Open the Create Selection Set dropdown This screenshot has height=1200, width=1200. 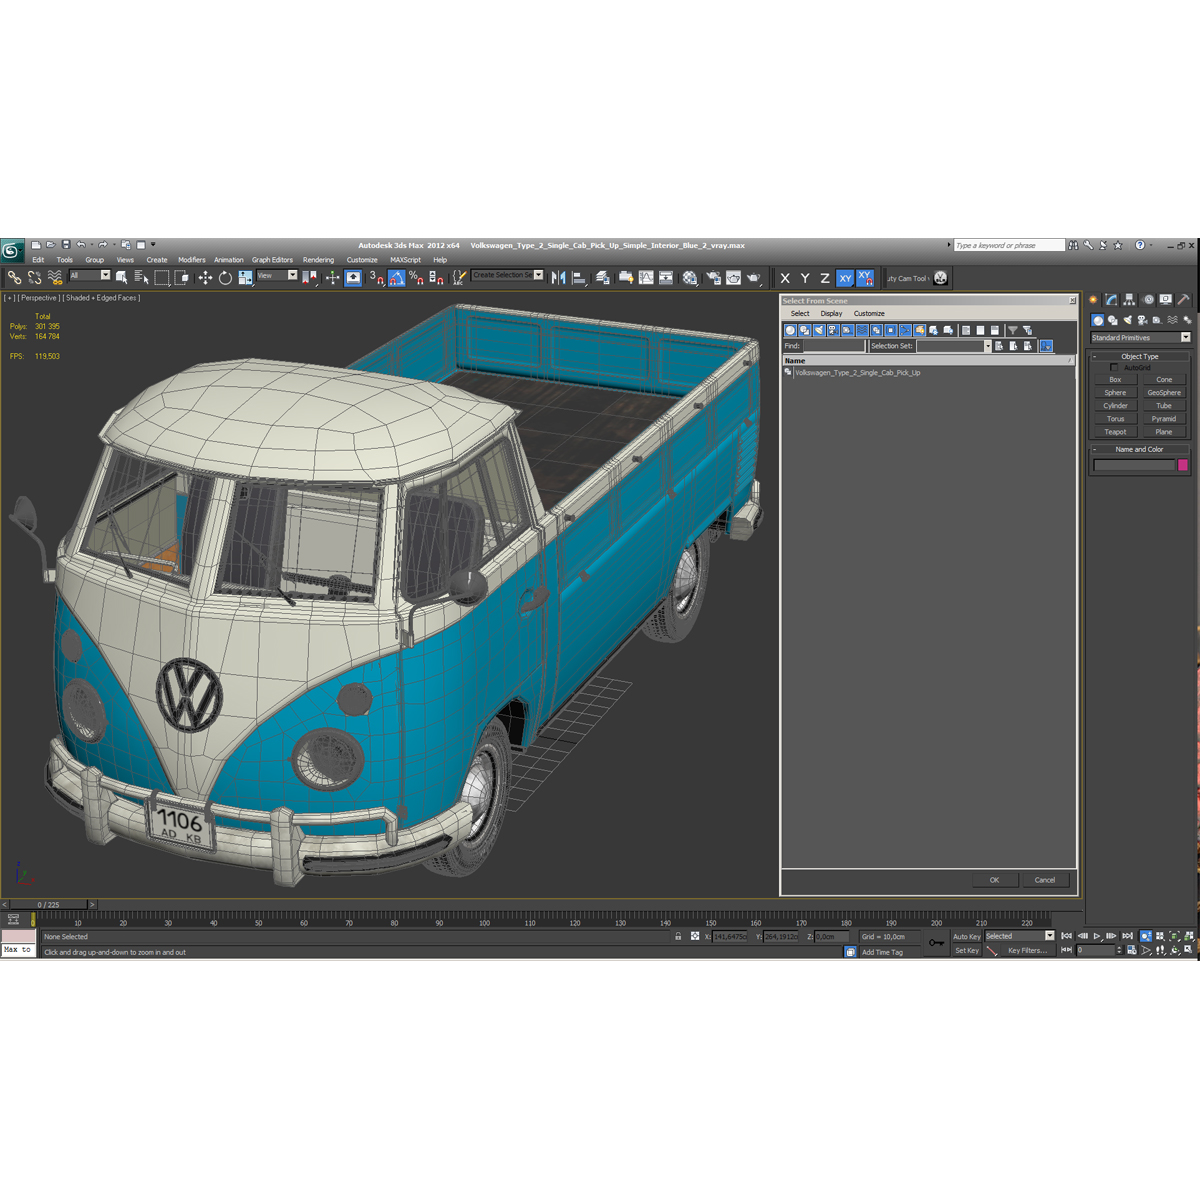507,275
